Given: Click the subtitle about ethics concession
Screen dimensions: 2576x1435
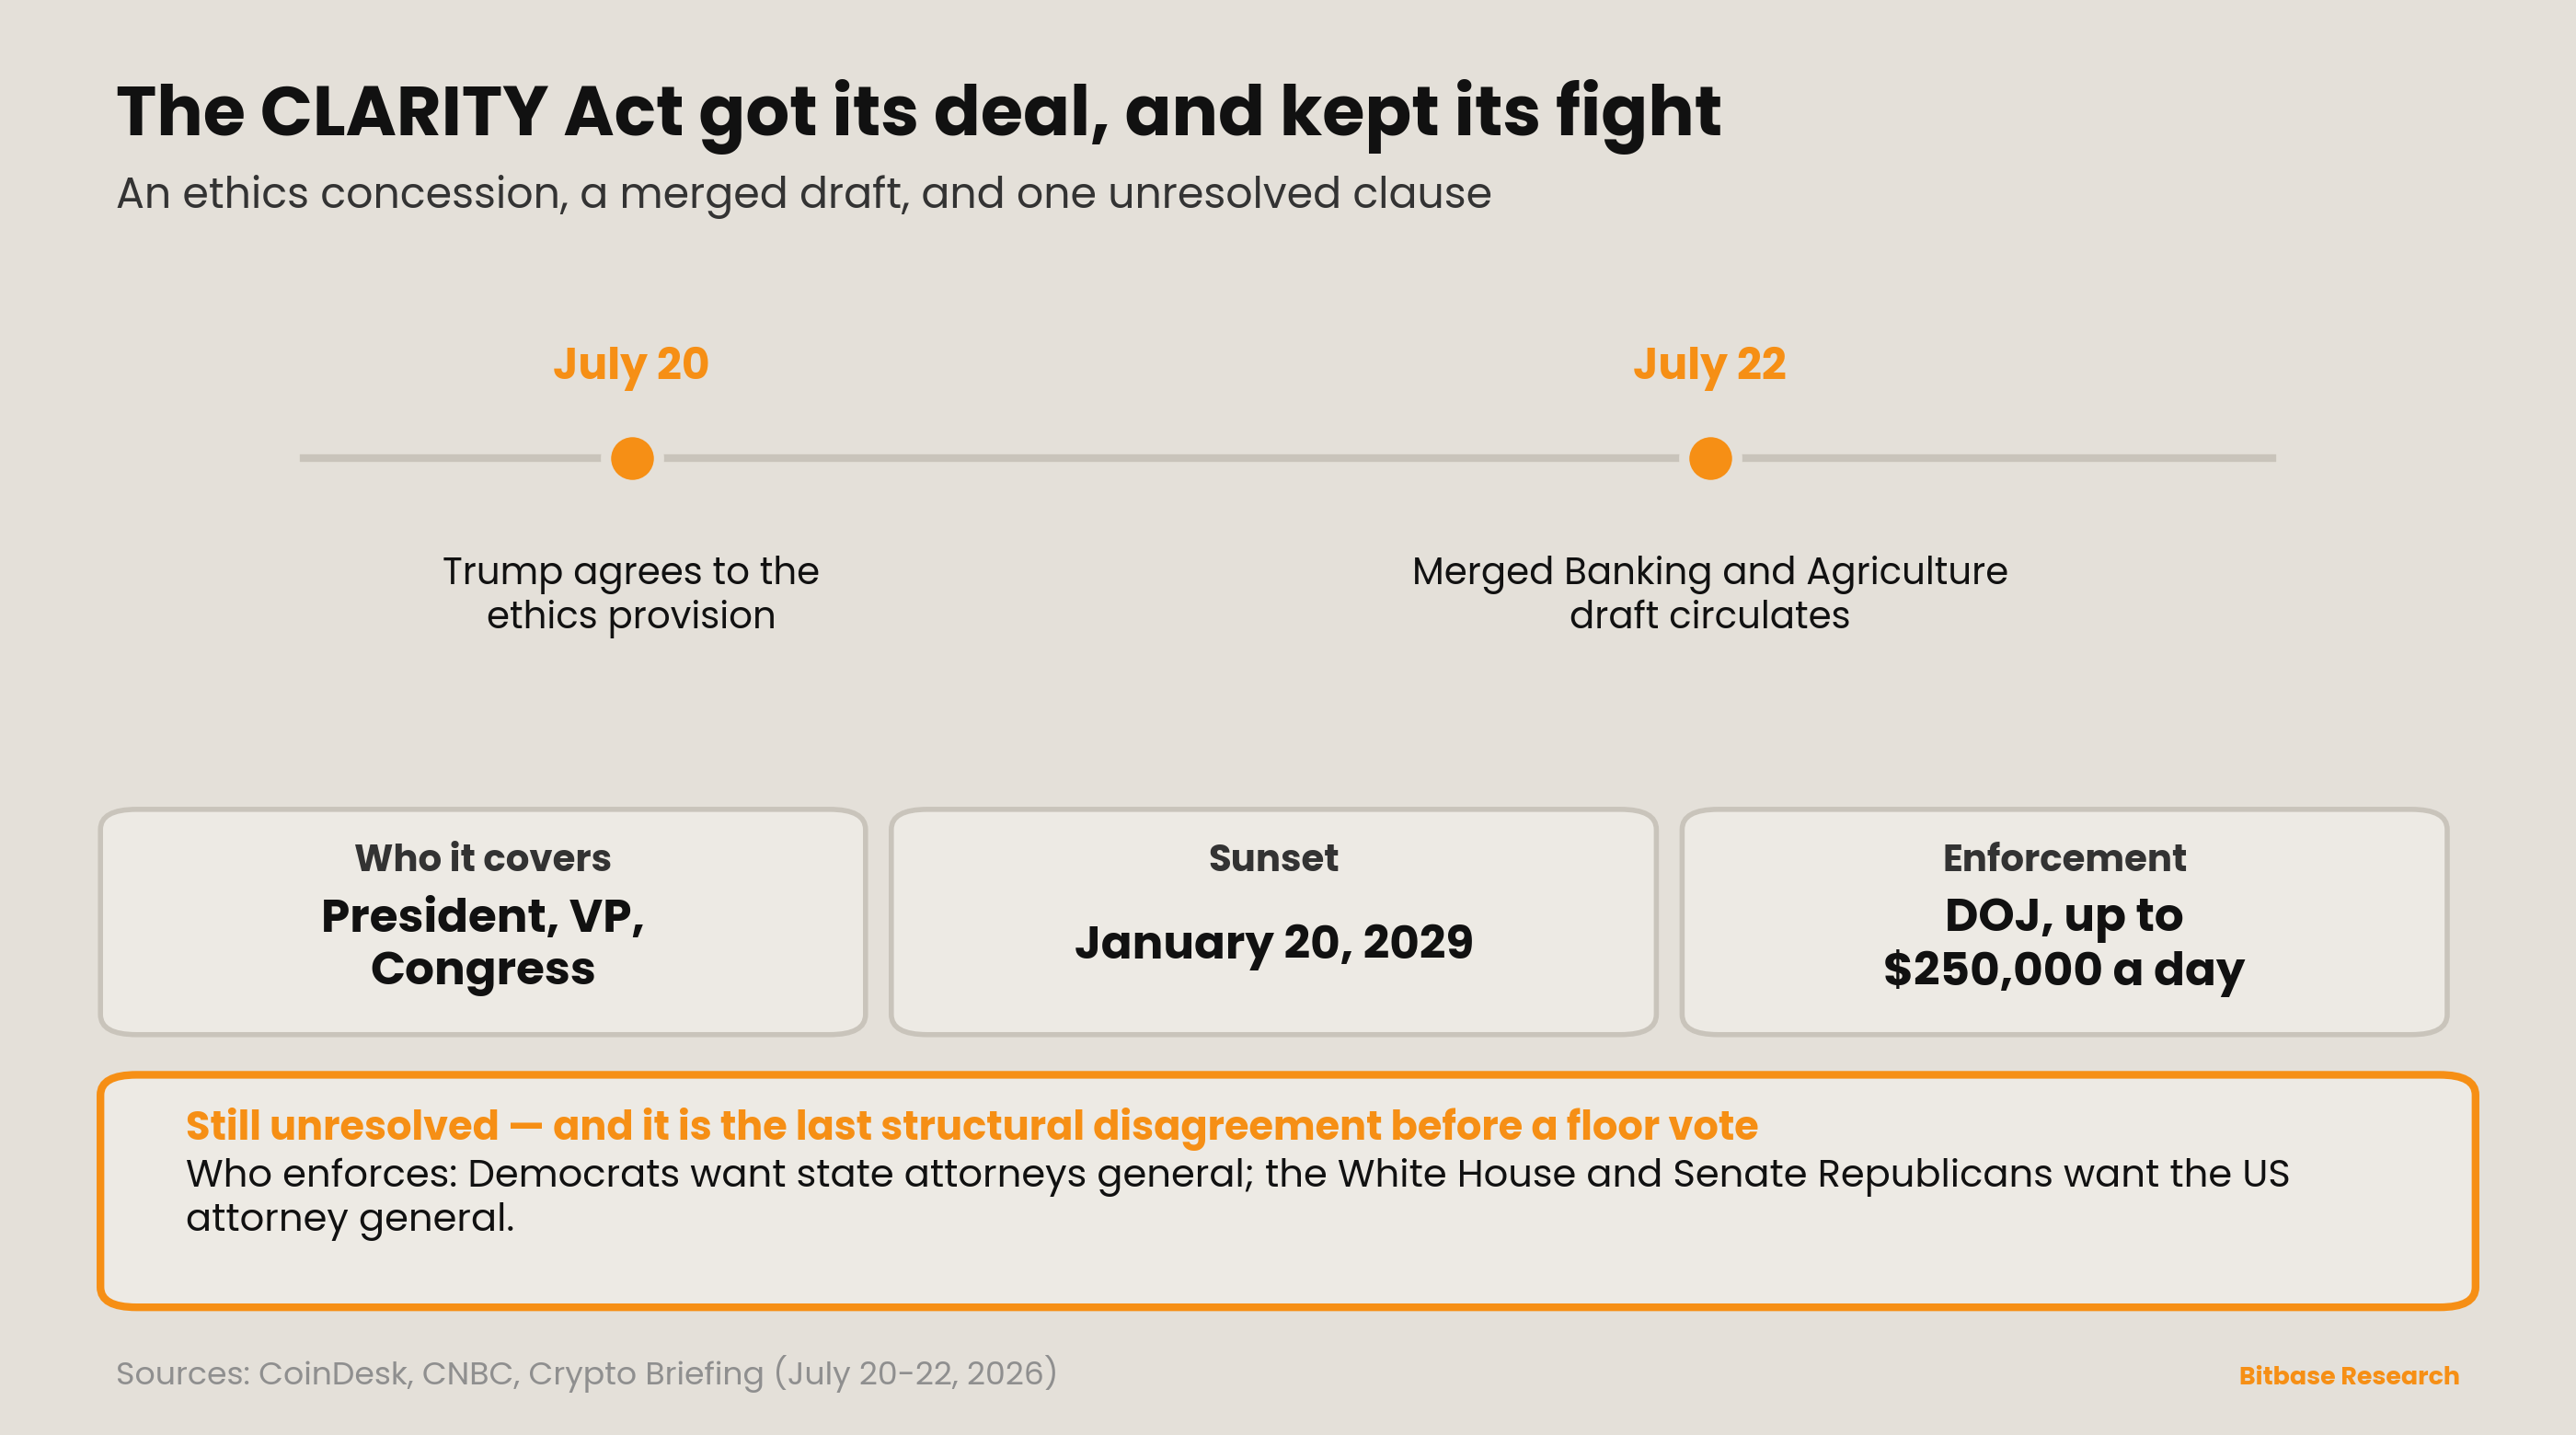Looking at the screenshot, I should coord(803,193).
